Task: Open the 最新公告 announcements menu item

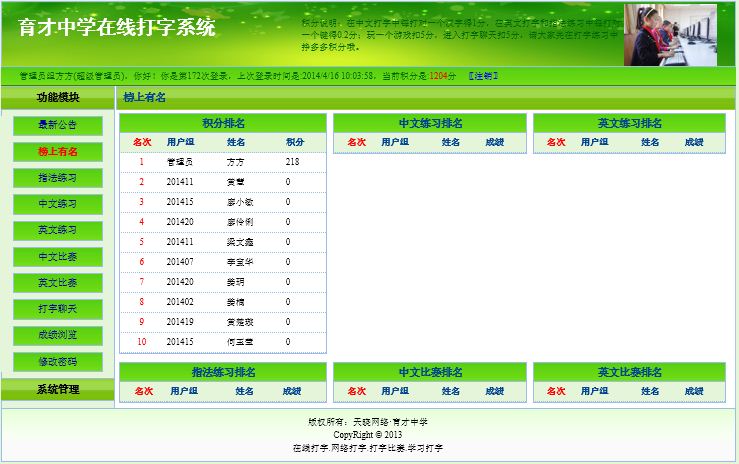Action: pyautogui.click(x=57, y=126)
